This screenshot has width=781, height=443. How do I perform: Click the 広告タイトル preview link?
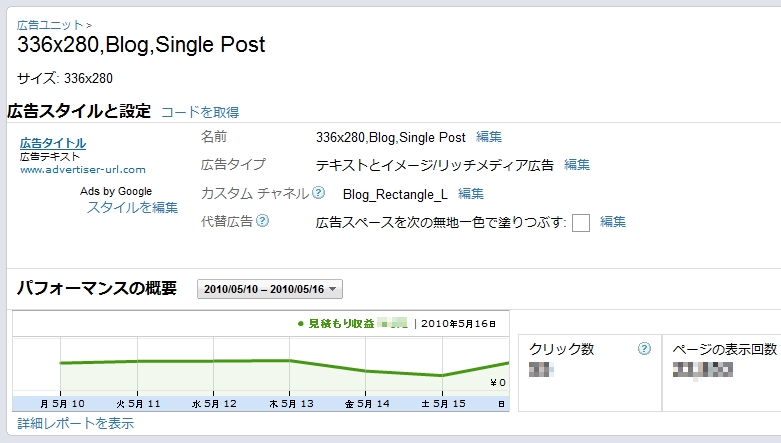click(x=53, y=143)
